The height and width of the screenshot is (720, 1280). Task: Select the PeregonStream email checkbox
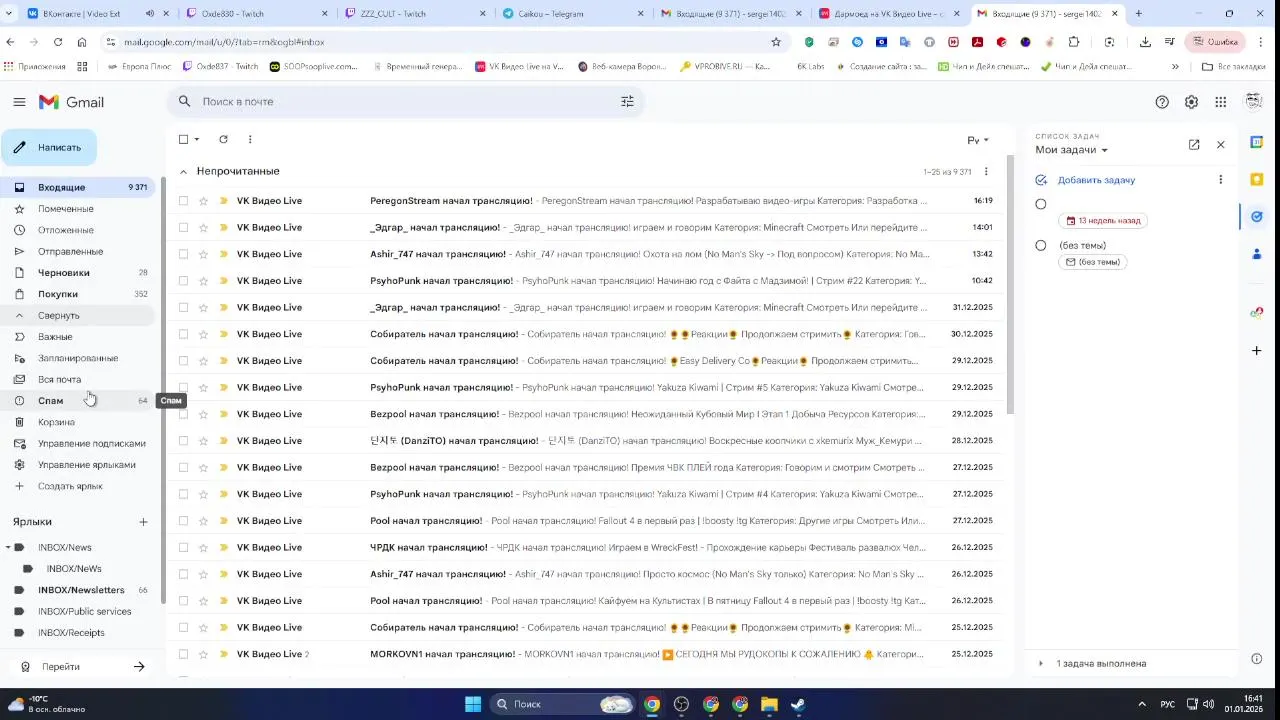[x=183, y=201]
